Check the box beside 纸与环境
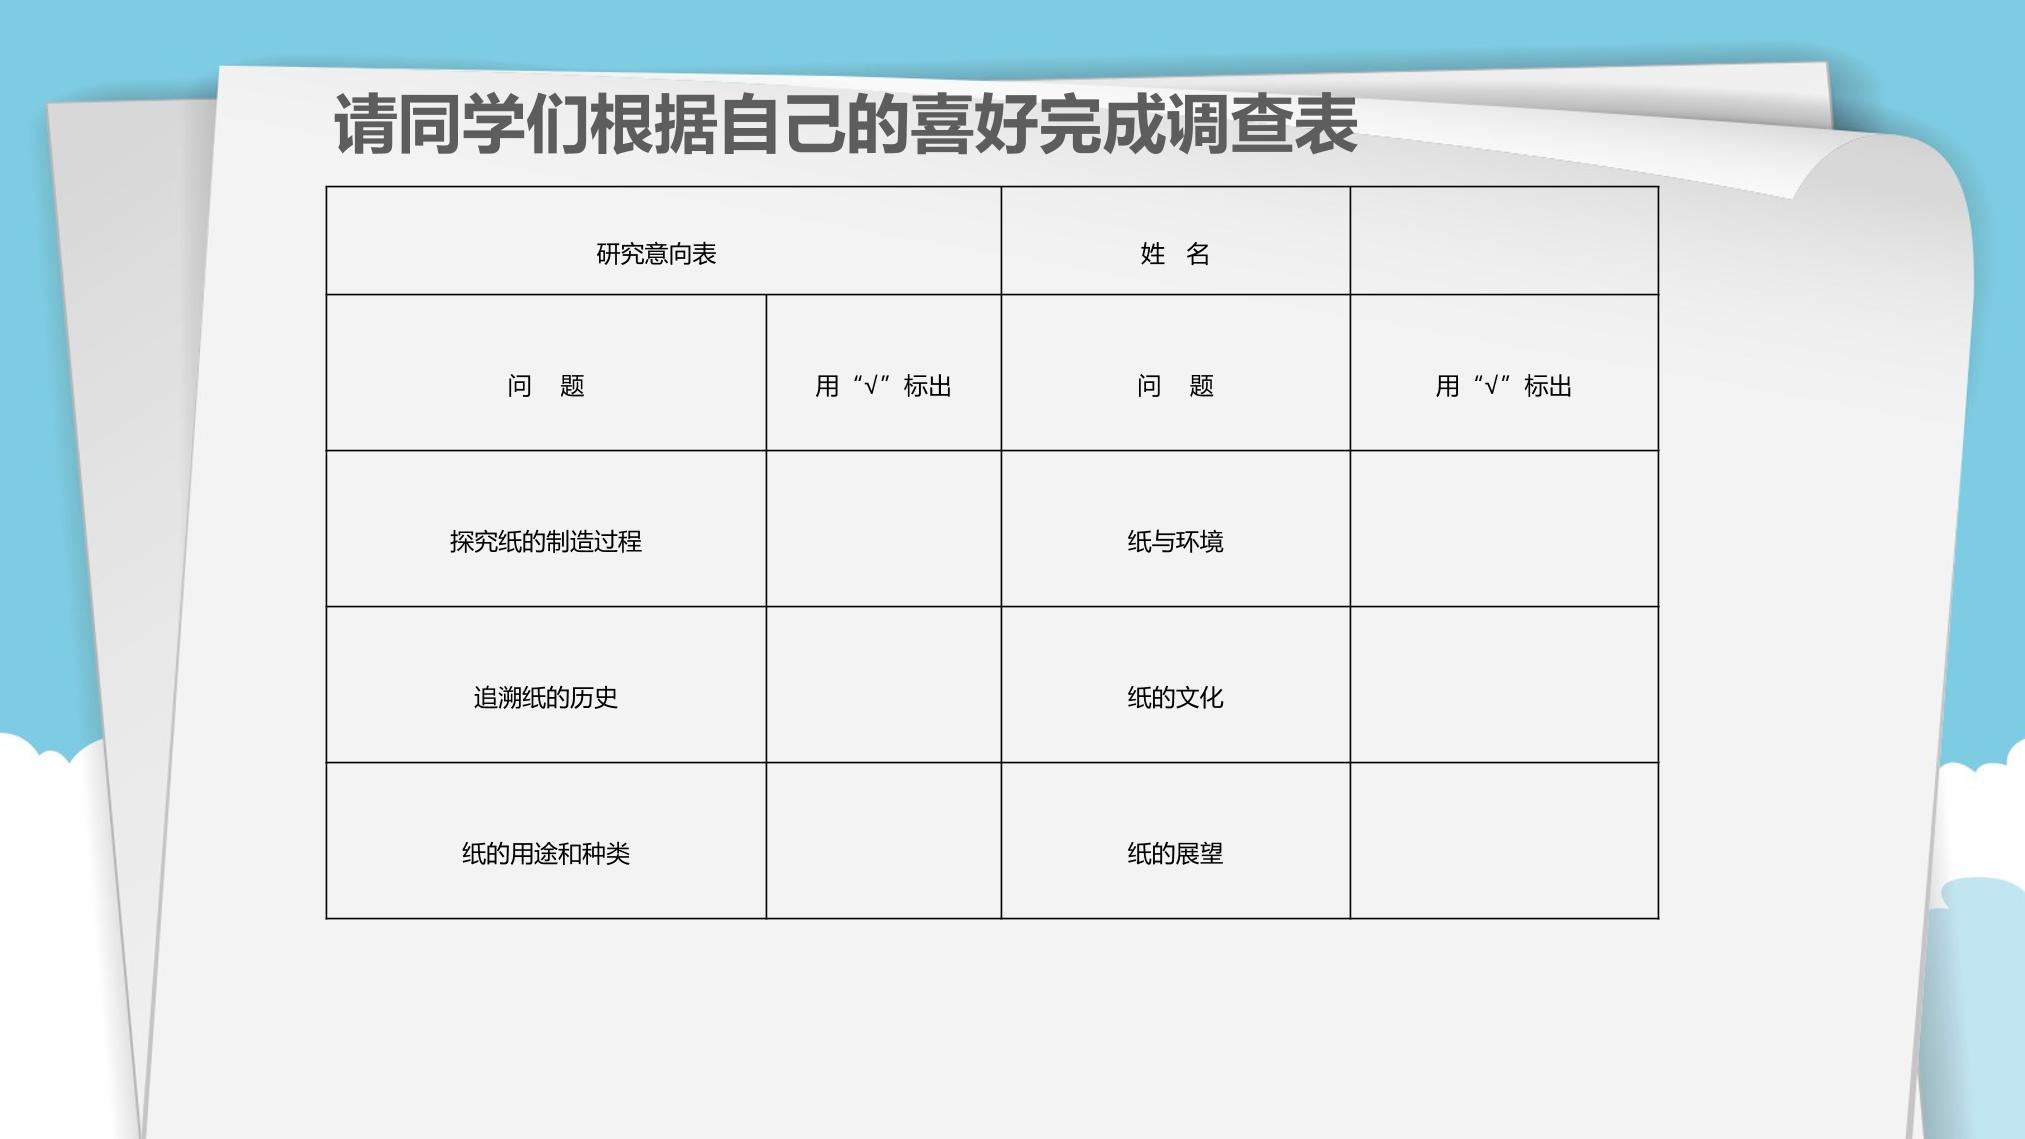2025x1139 pixels. tap(1504, 529)
